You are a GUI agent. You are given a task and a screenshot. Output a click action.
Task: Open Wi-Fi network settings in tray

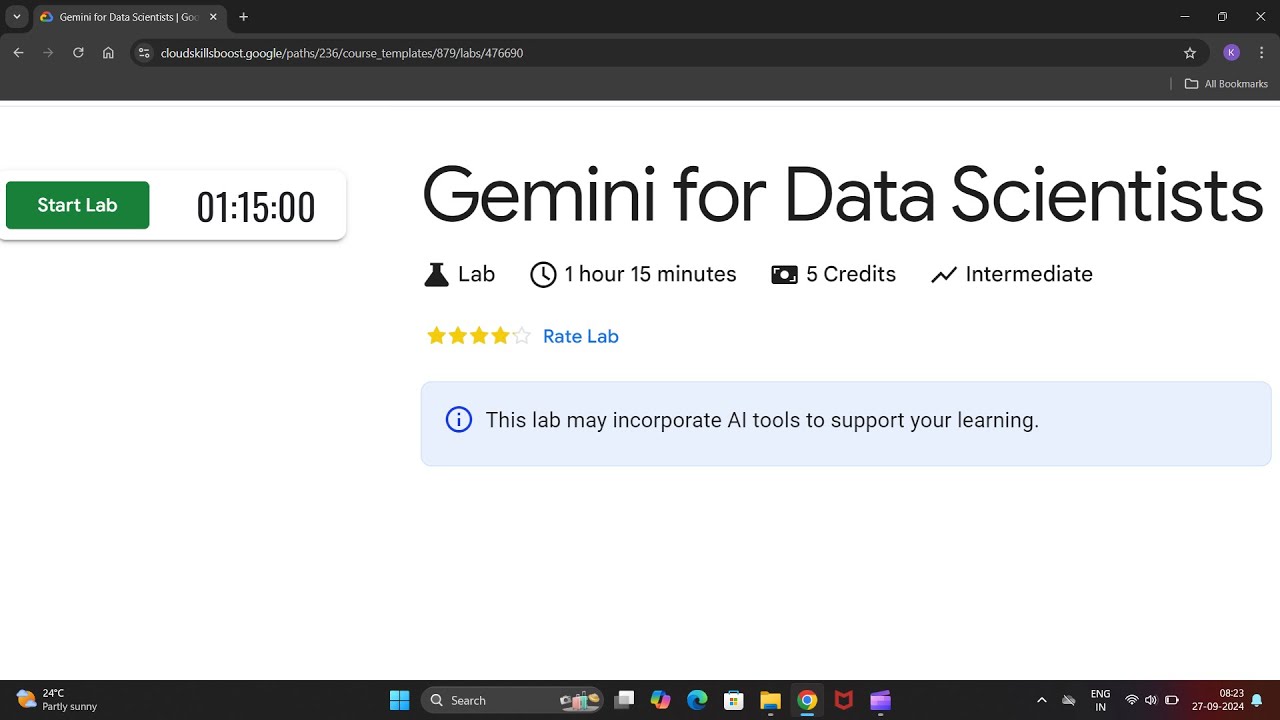pyautogui.click(x=1132, y=700)
